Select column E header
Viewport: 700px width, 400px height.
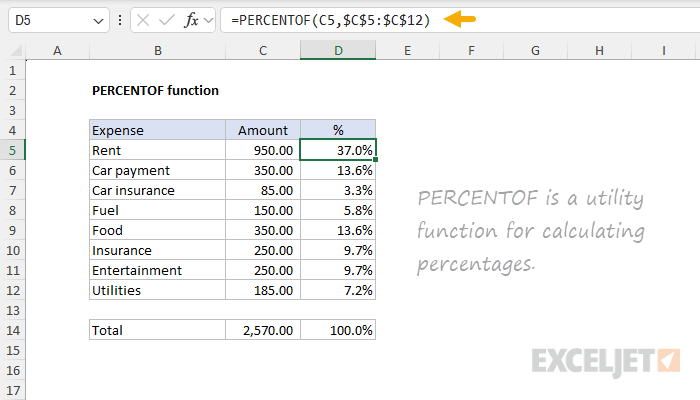pos(407,50)
